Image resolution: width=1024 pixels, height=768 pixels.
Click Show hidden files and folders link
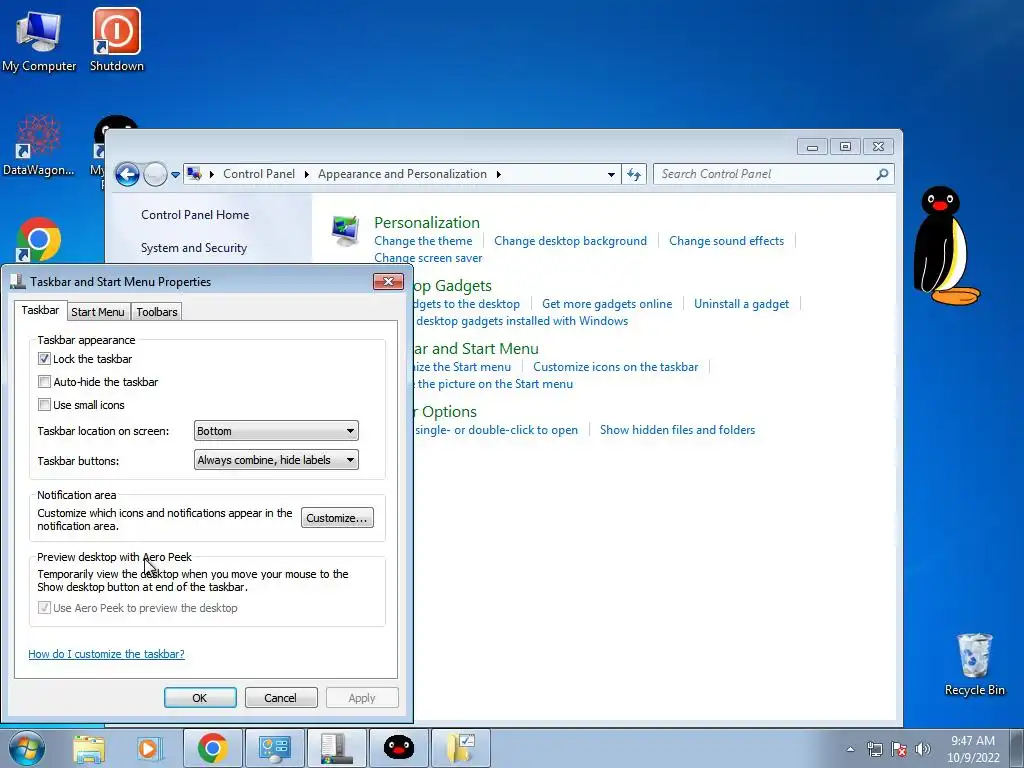click(x=678, y=430)
